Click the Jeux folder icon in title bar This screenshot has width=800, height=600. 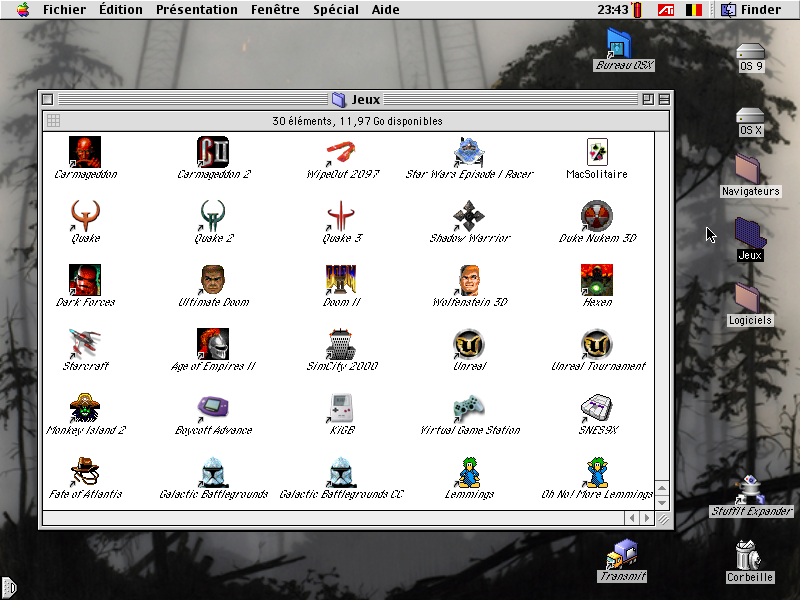(x=339, y=99)
